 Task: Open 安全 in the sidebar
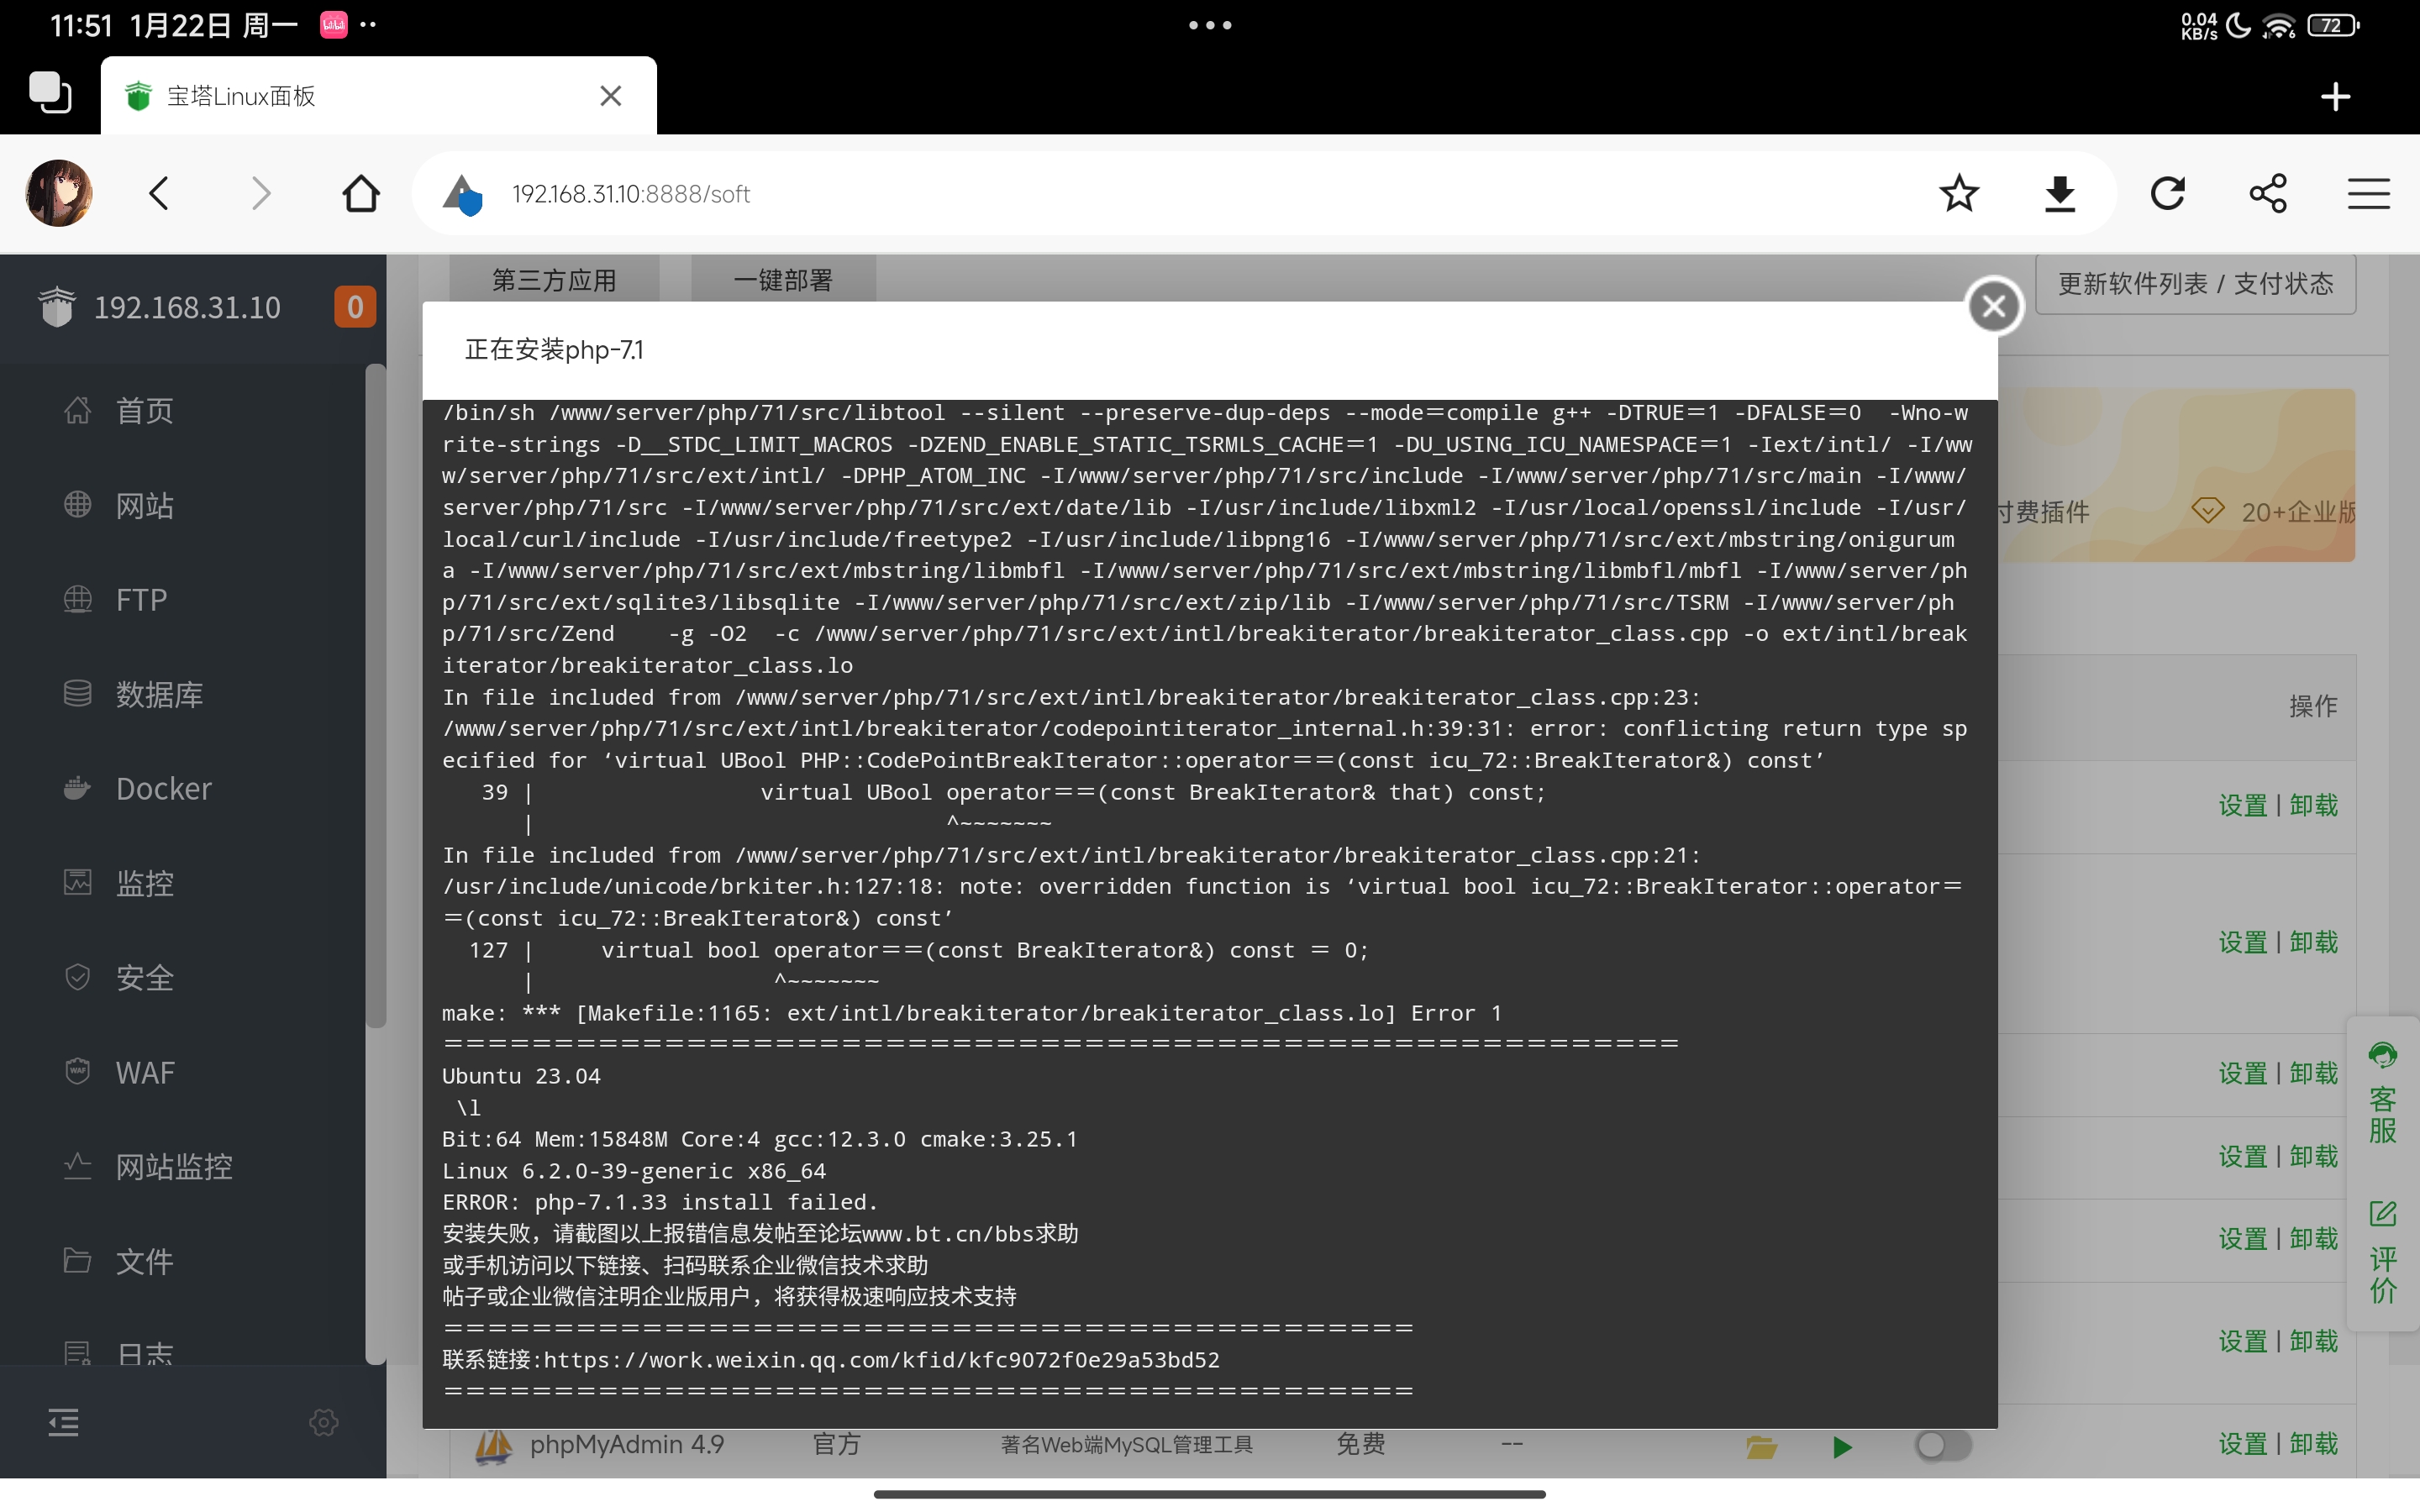tap(145, 978)
